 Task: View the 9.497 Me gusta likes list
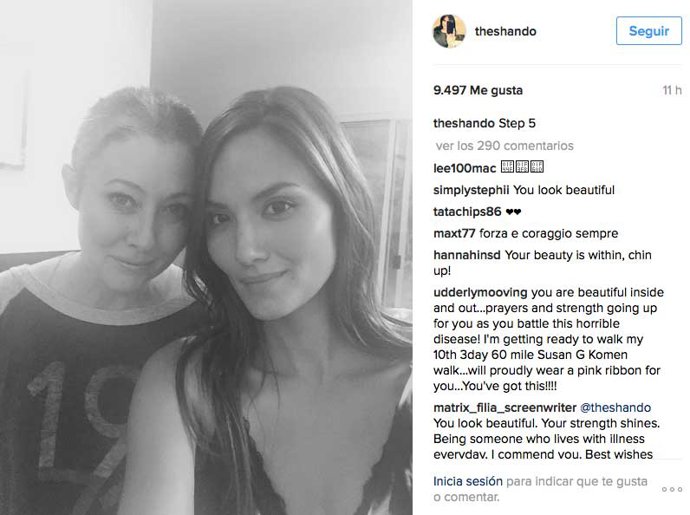(x=478, y=90)
